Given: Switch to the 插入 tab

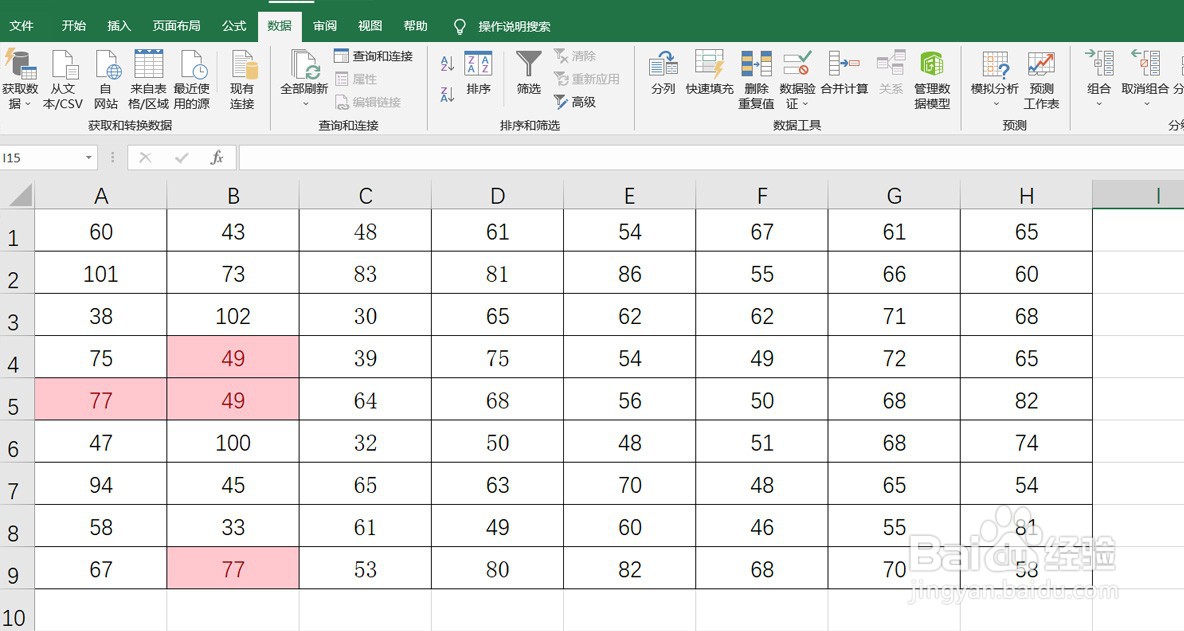Looking at the screenshot, I should click(119, 26).
